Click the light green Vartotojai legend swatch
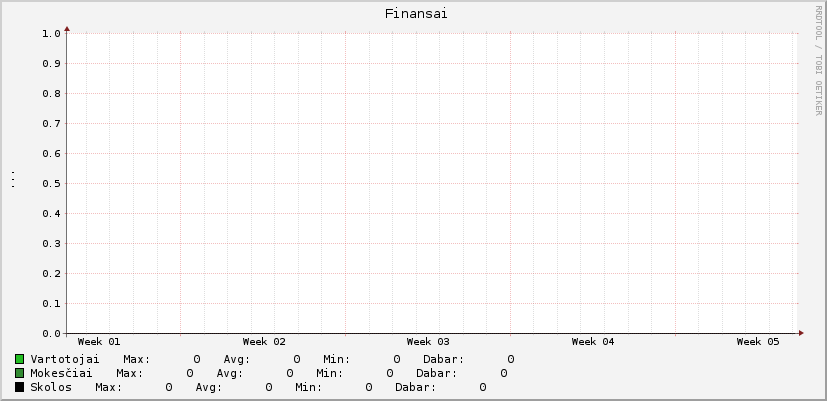 tap(19, 359)
